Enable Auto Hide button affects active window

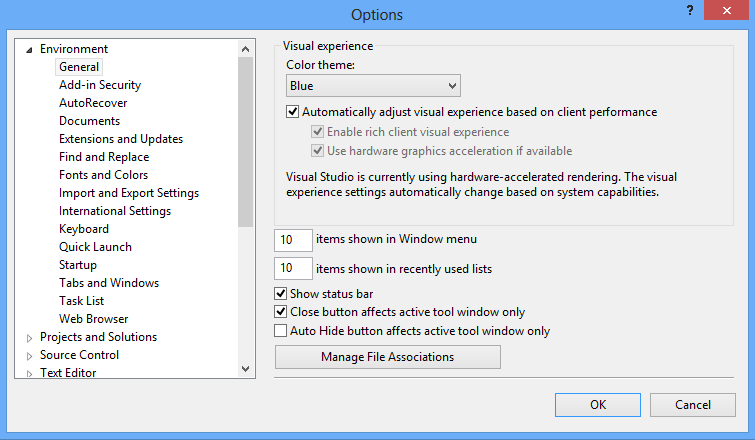pyautogui.click(x=280, y=331)
